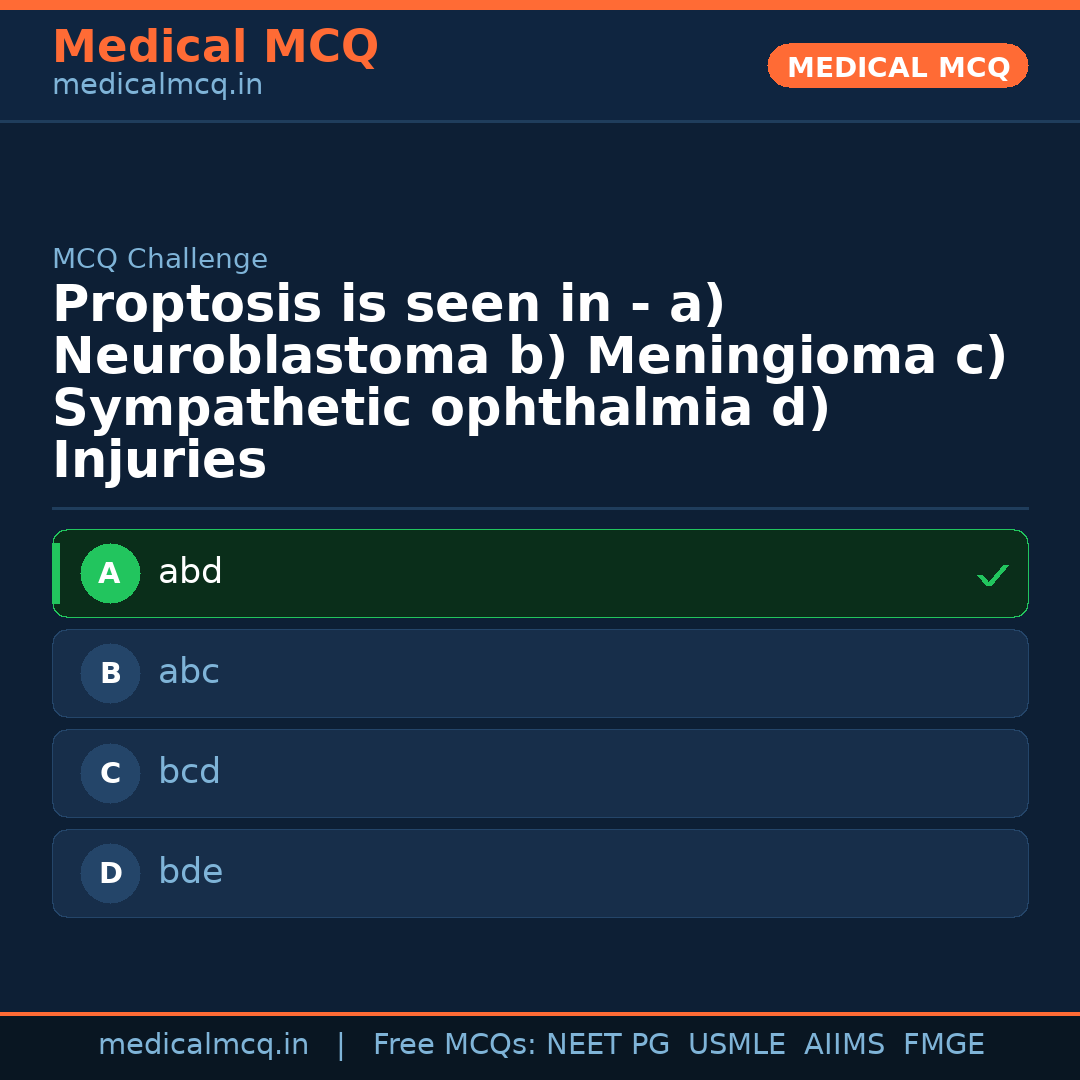Click the NEET PG text link
The height and width of the screenshot is (1080, 1080).
(x=607, y=1043)
